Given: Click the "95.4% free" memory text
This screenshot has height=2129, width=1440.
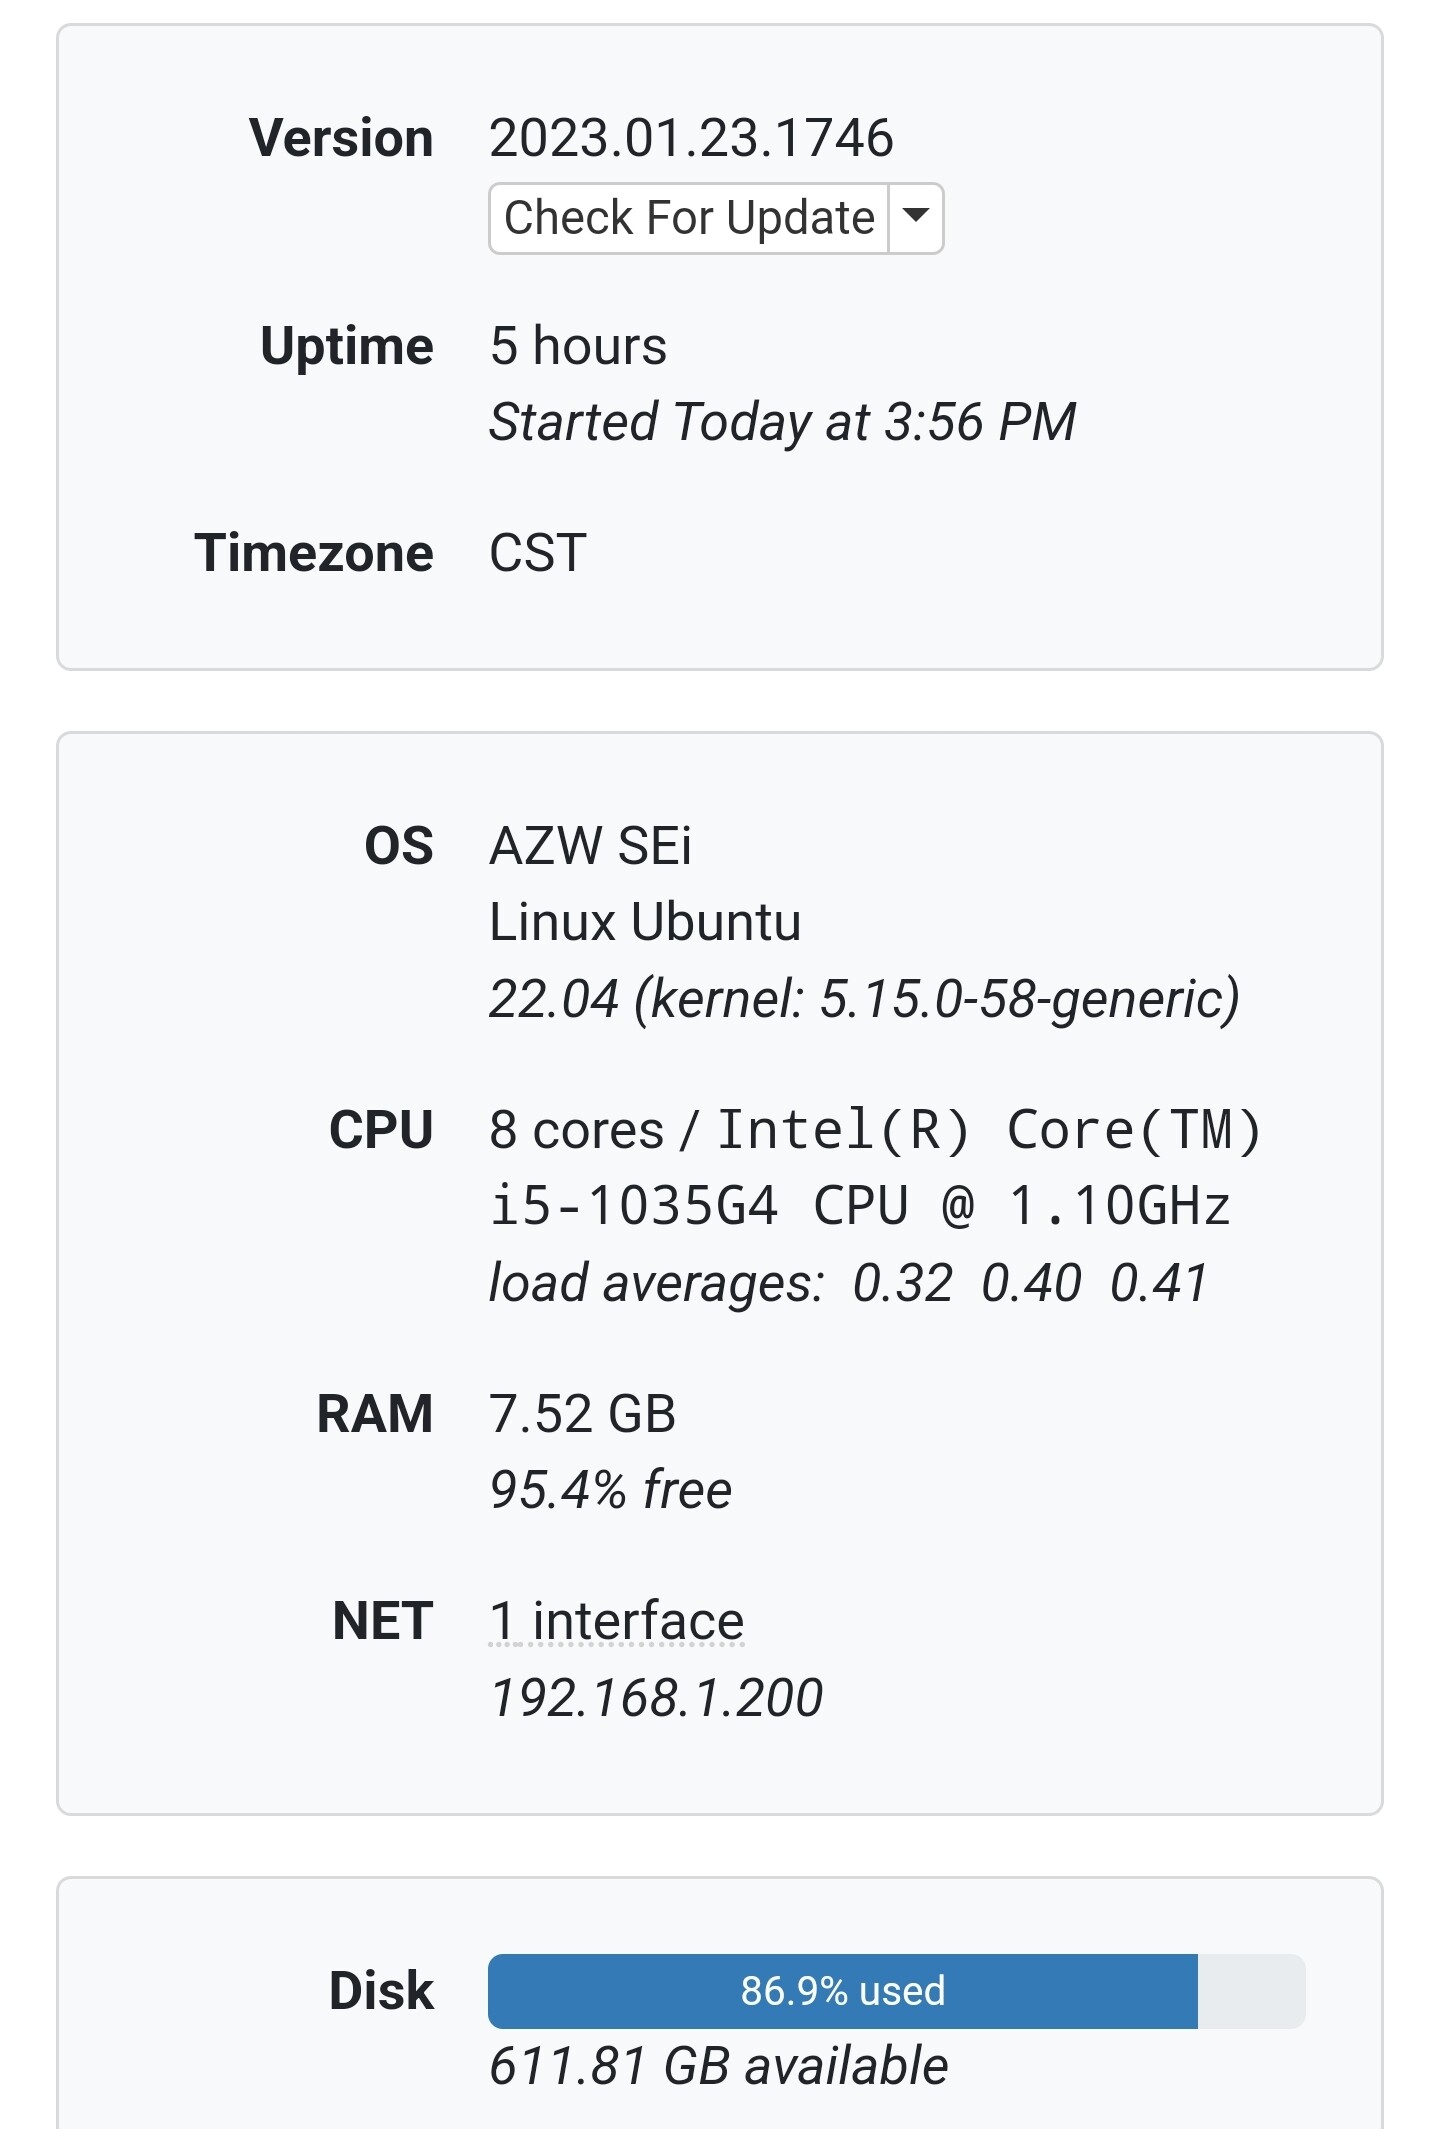Looking at the screenshot, I should (x=610, y=1490).
